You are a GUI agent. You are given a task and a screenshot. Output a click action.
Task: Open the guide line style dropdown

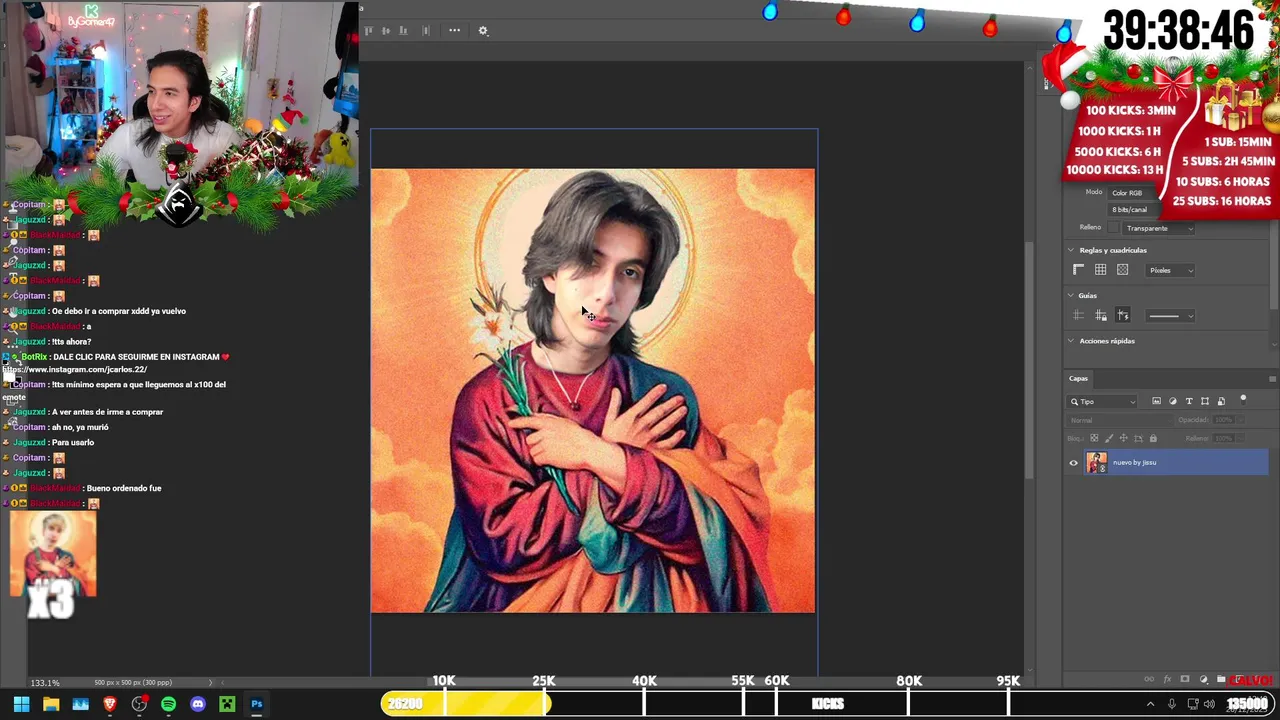pos(1170,316)
